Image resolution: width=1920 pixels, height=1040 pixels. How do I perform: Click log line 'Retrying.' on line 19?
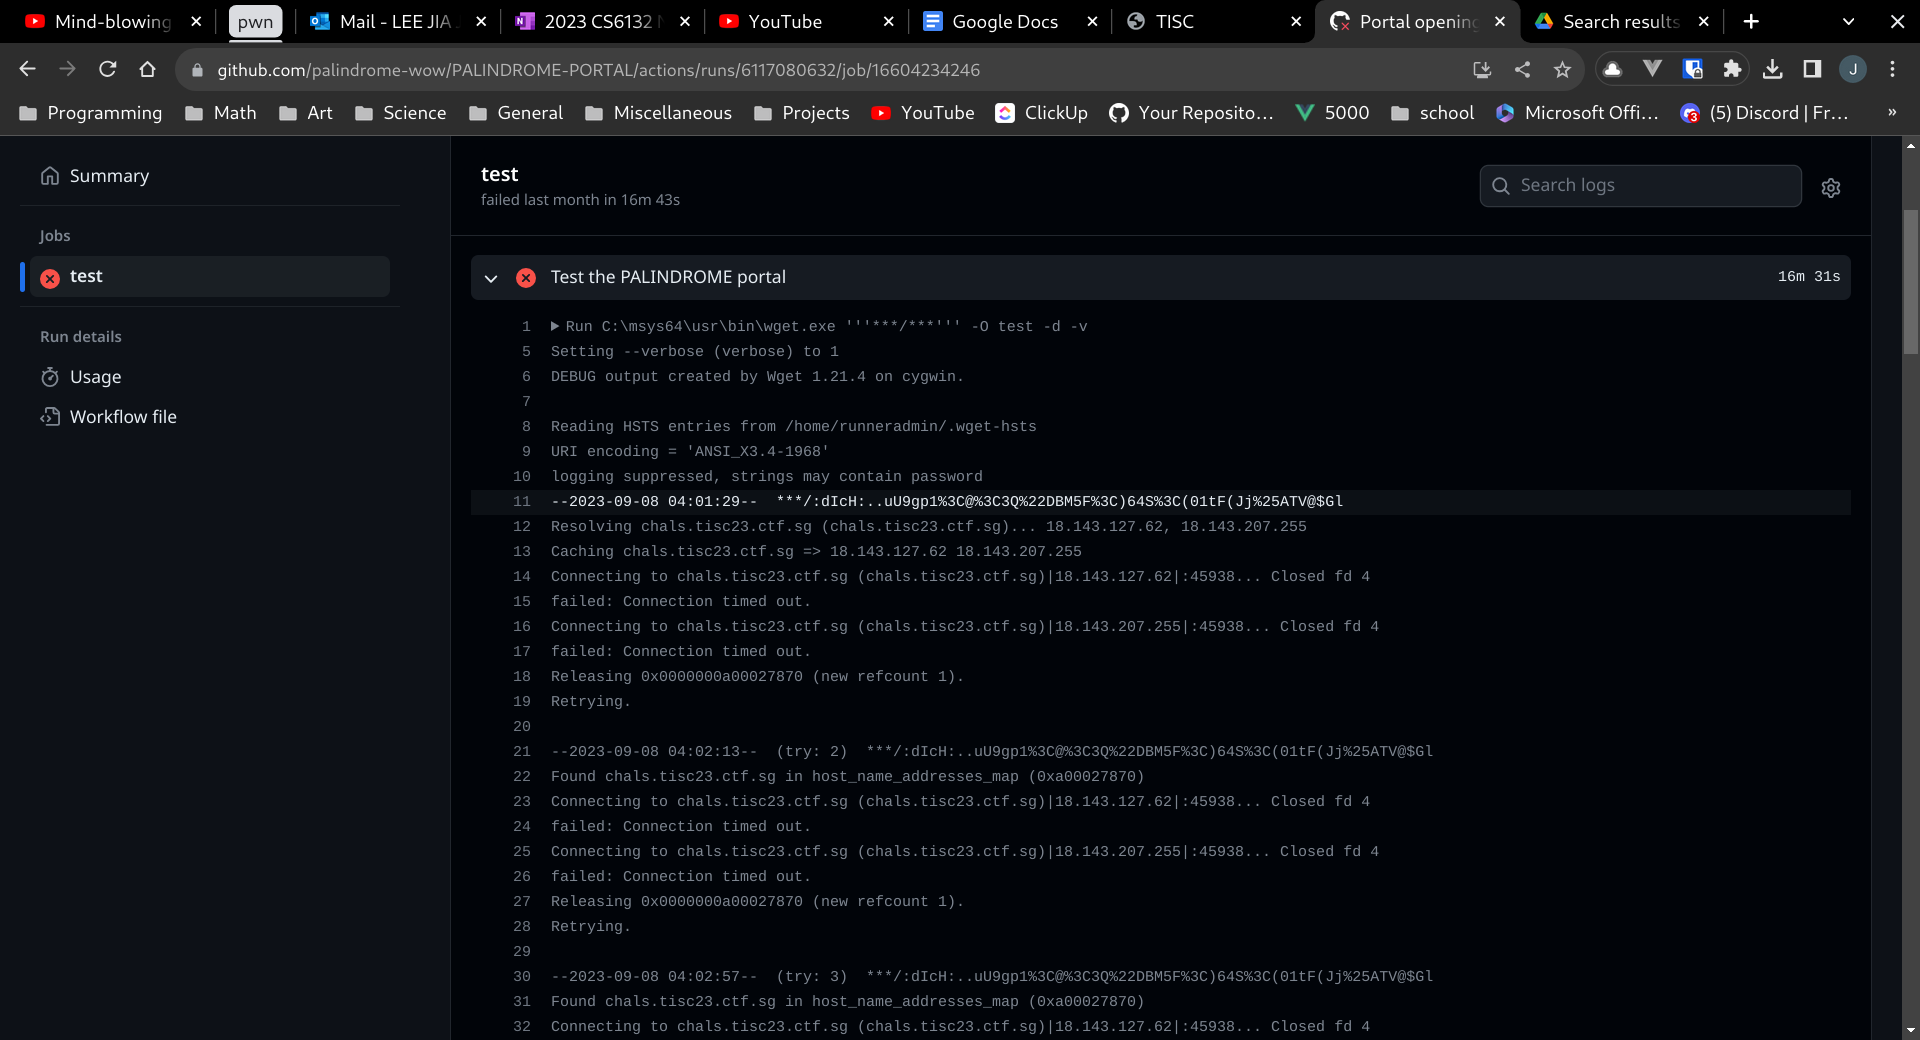point(590,702)
